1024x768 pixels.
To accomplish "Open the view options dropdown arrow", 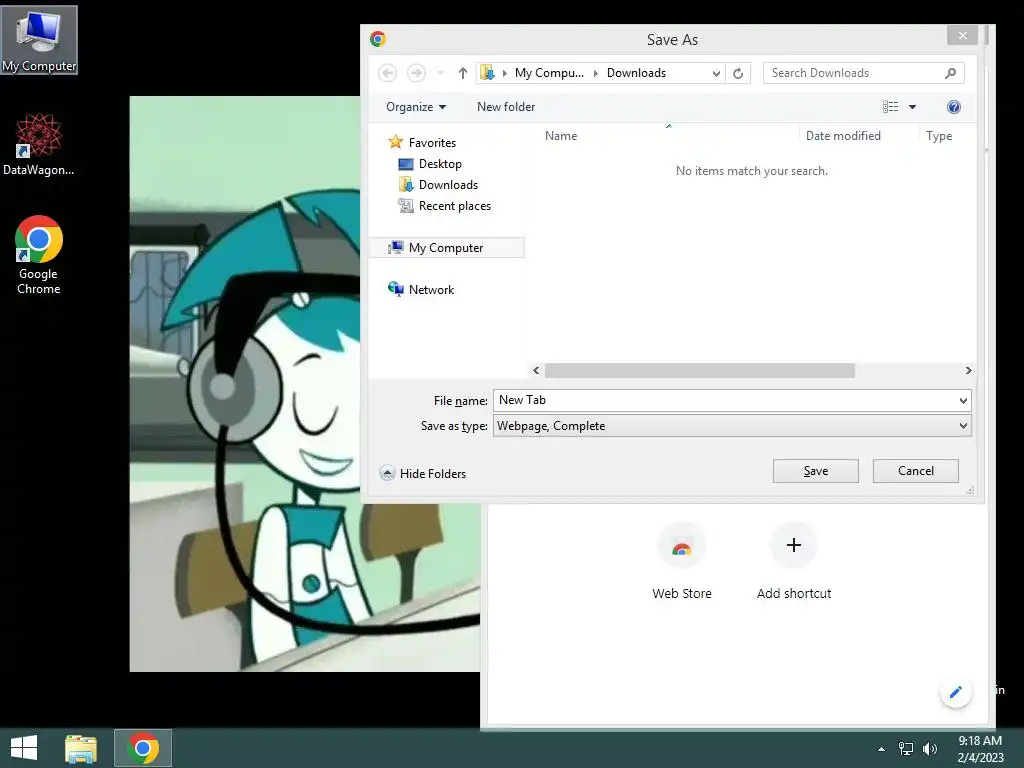I will tap(912, 107).
